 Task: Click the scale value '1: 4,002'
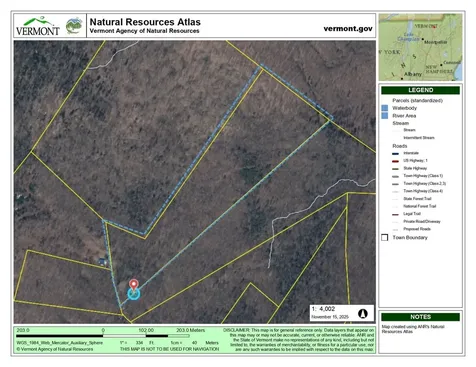coord(323,309)
